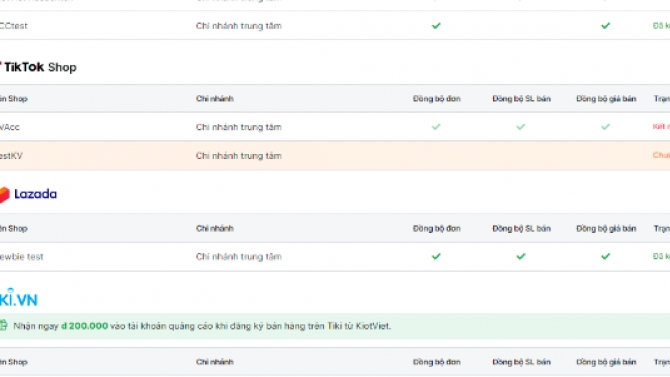
Task: Click the red status text in the VAcc row
Action: pyautogui.click(x=661, y=127)
